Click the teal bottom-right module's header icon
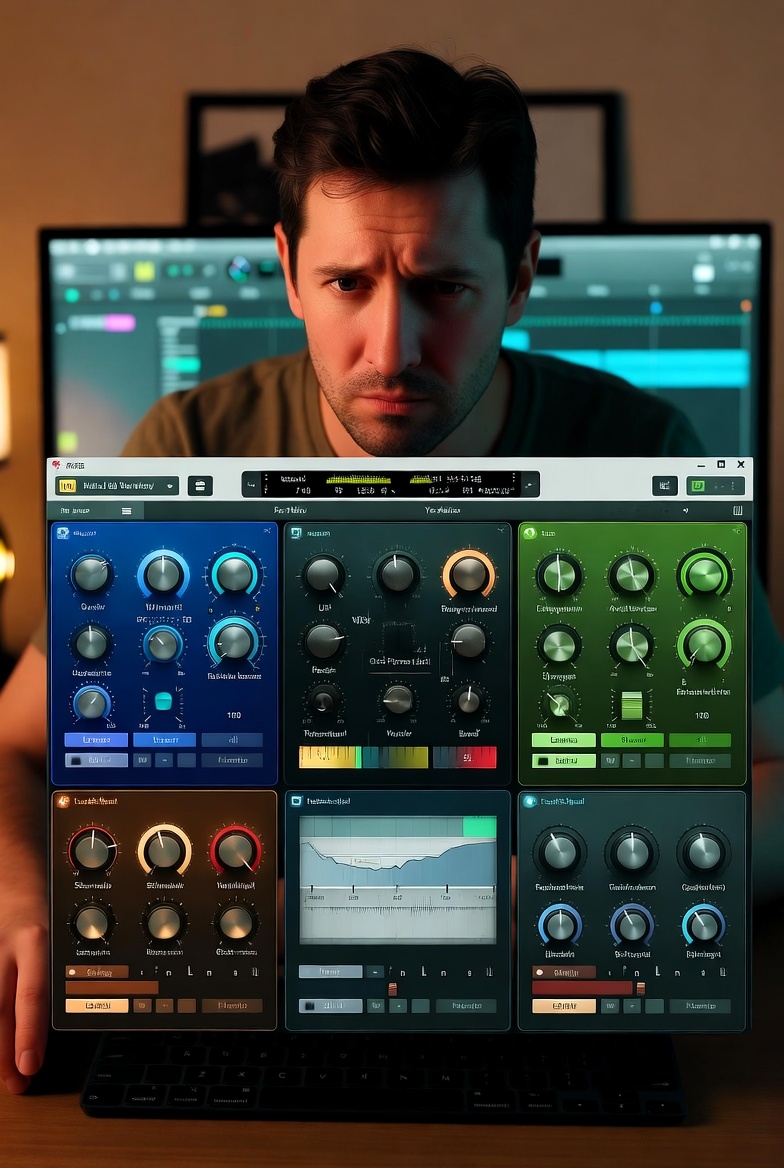784x1168 pixels. point(529,801)
